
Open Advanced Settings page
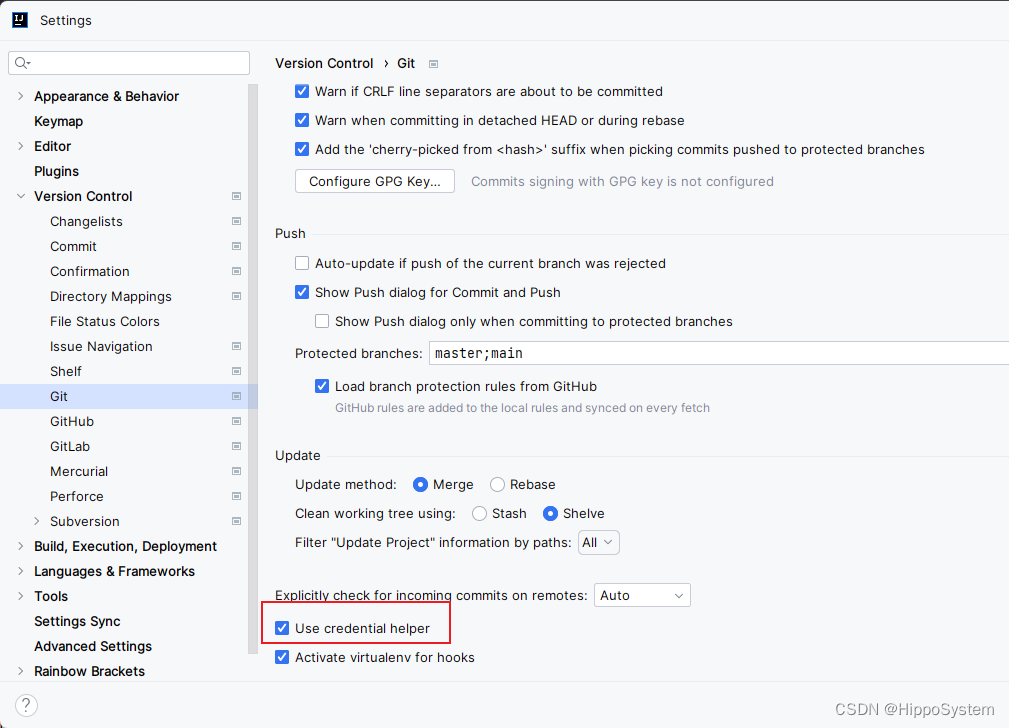pyautogui.click(x=93, y=646)
